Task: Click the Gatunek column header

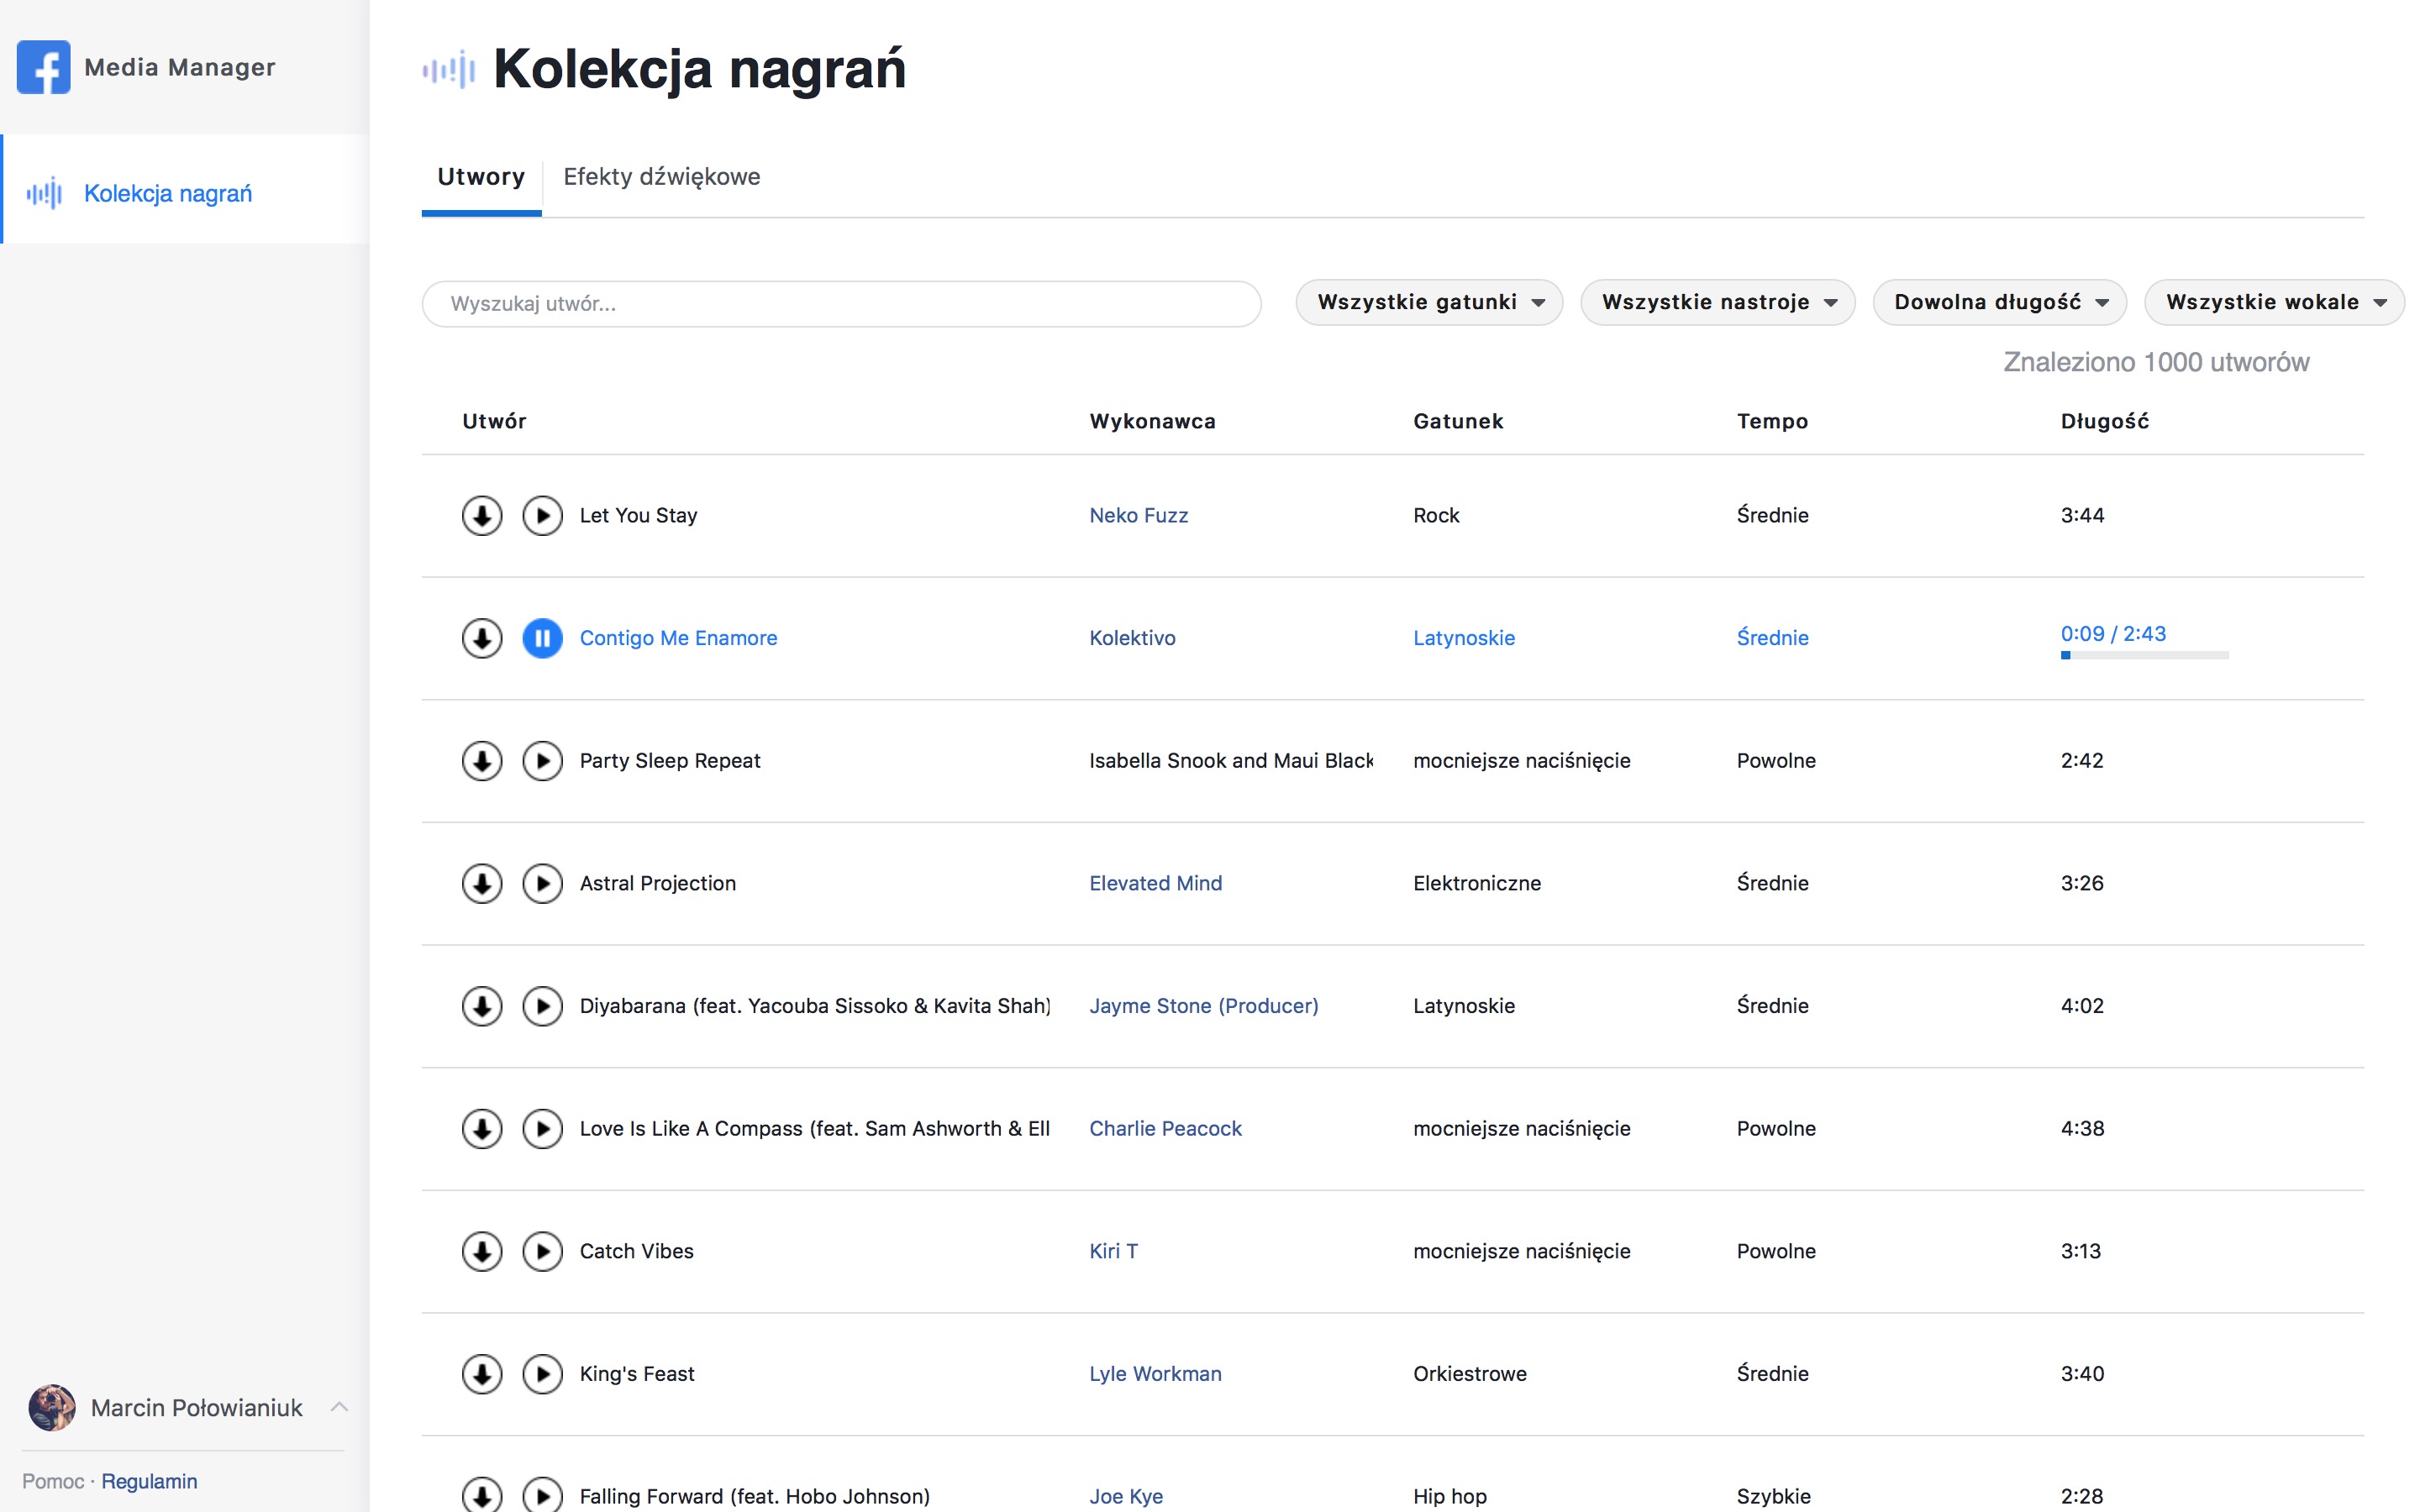Action: (x=1458, y=421)
